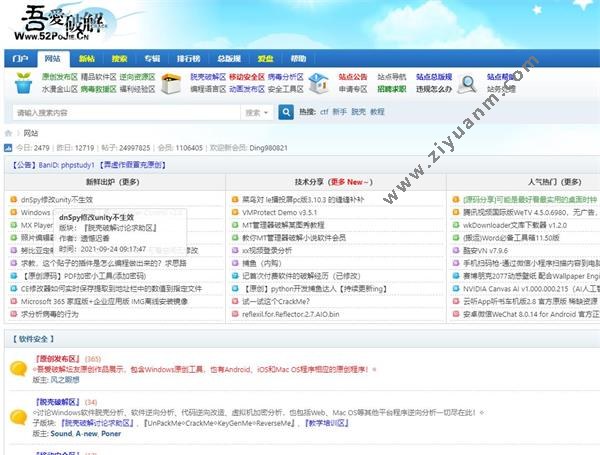Open the 病毒分析区 quick link
Screen dimensions: 600x455
[285, 77]
